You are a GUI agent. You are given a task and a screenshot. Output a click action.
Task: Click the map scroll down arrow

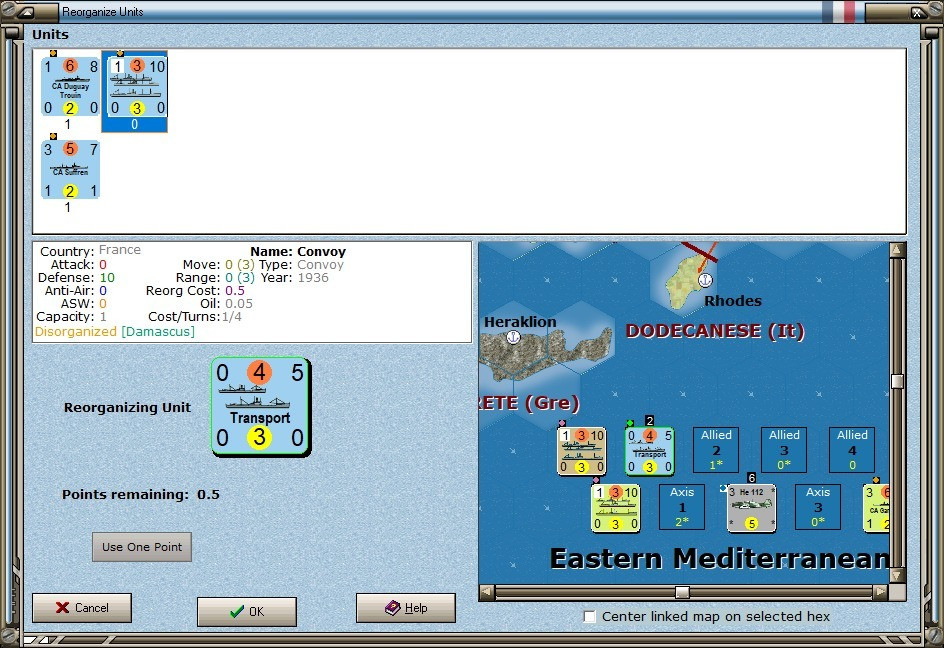coord(897,576)
